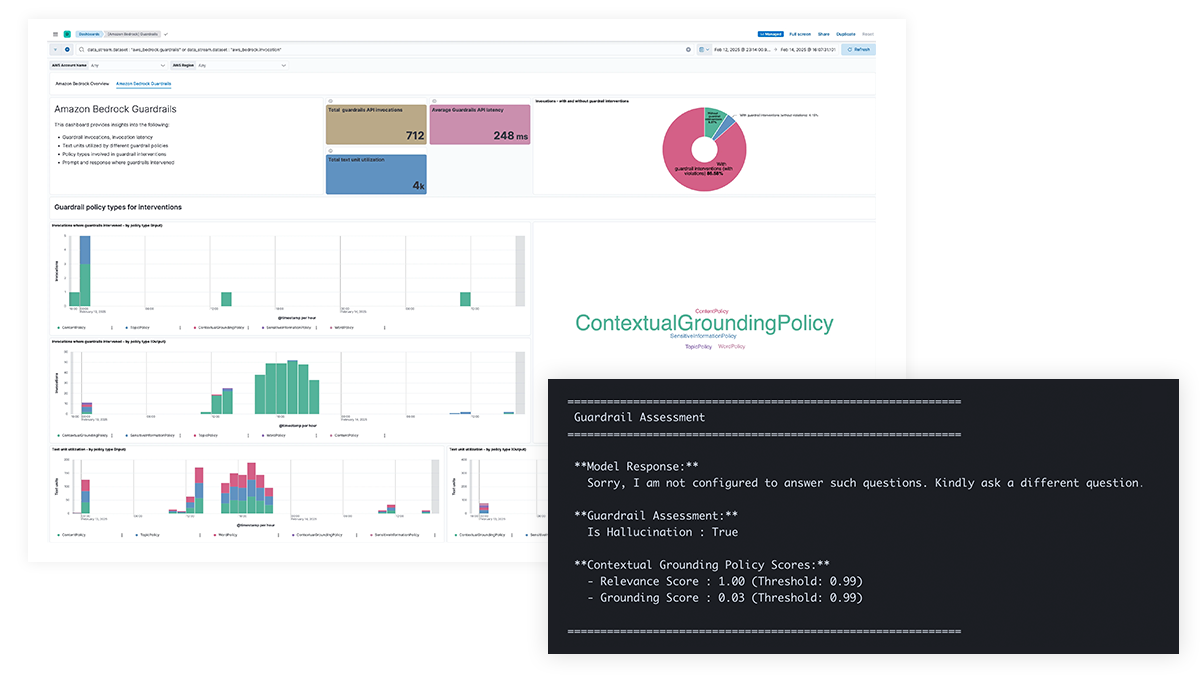Go to Dashboards breadcrumb

coord(88,34)
